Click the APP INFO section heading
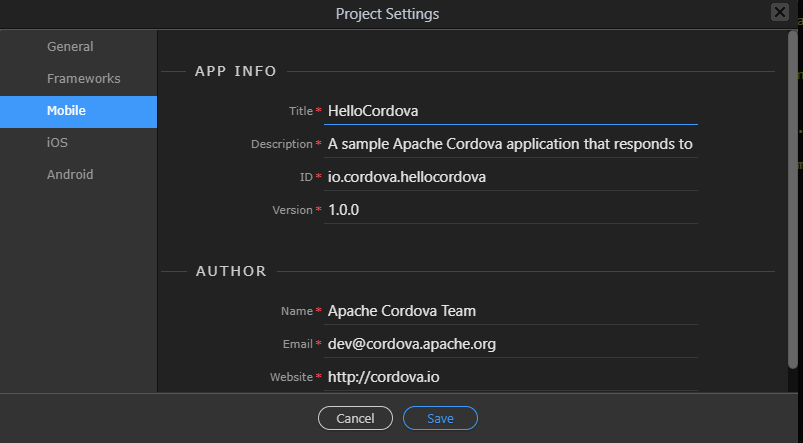 pyautogui.click(x=236, y=71)
